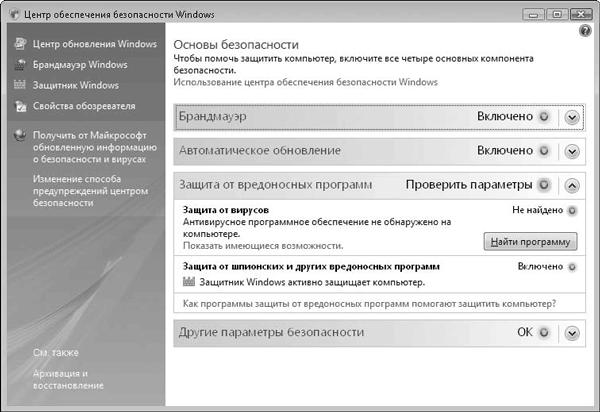
Task: Expand the Автоматическое обновление section
Action: [x=571, y=151]
